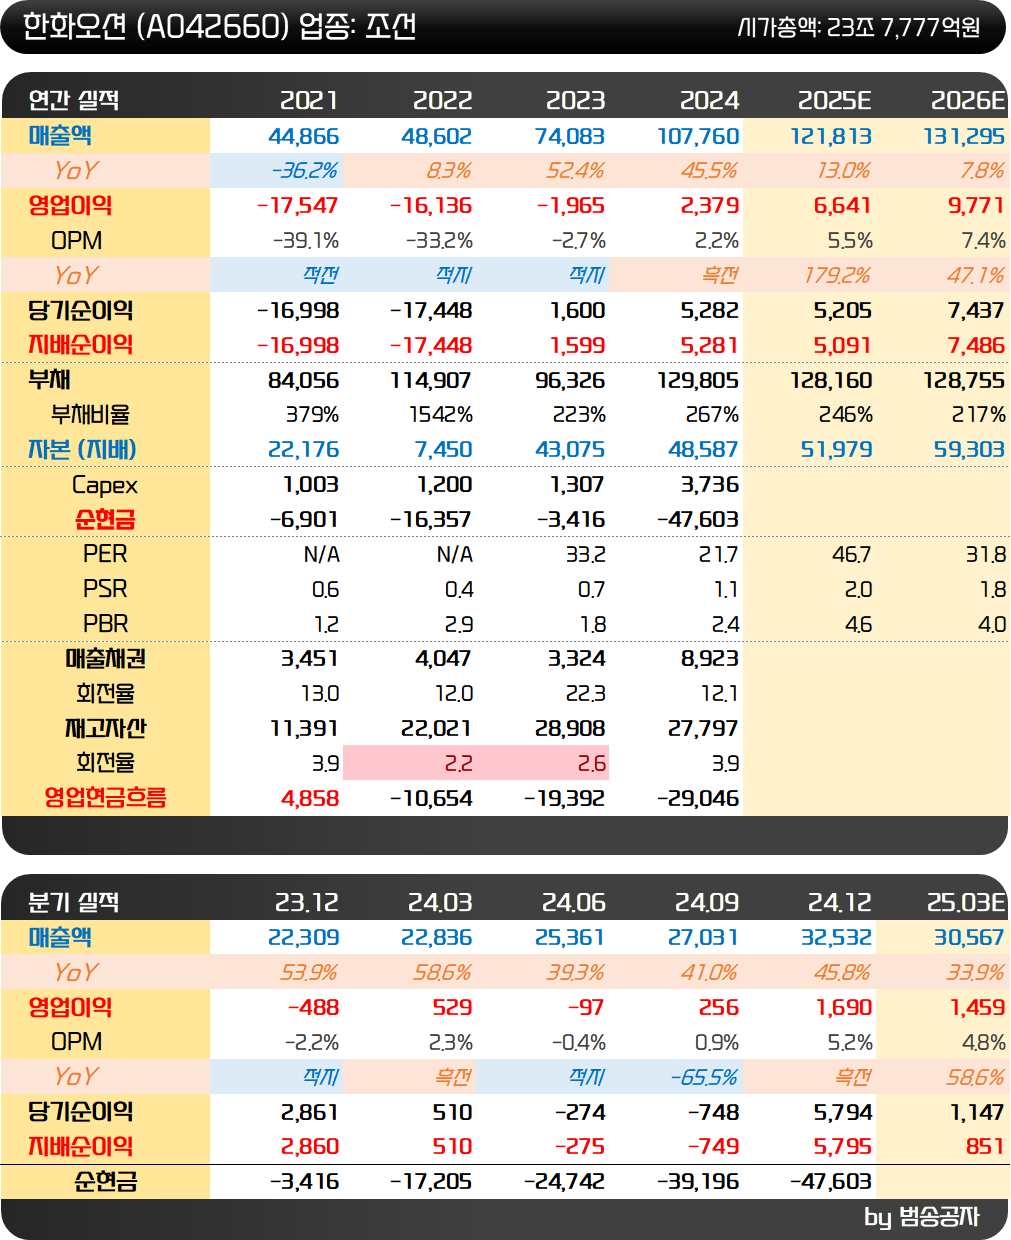Select debt ratio 217%

point(978,415)
